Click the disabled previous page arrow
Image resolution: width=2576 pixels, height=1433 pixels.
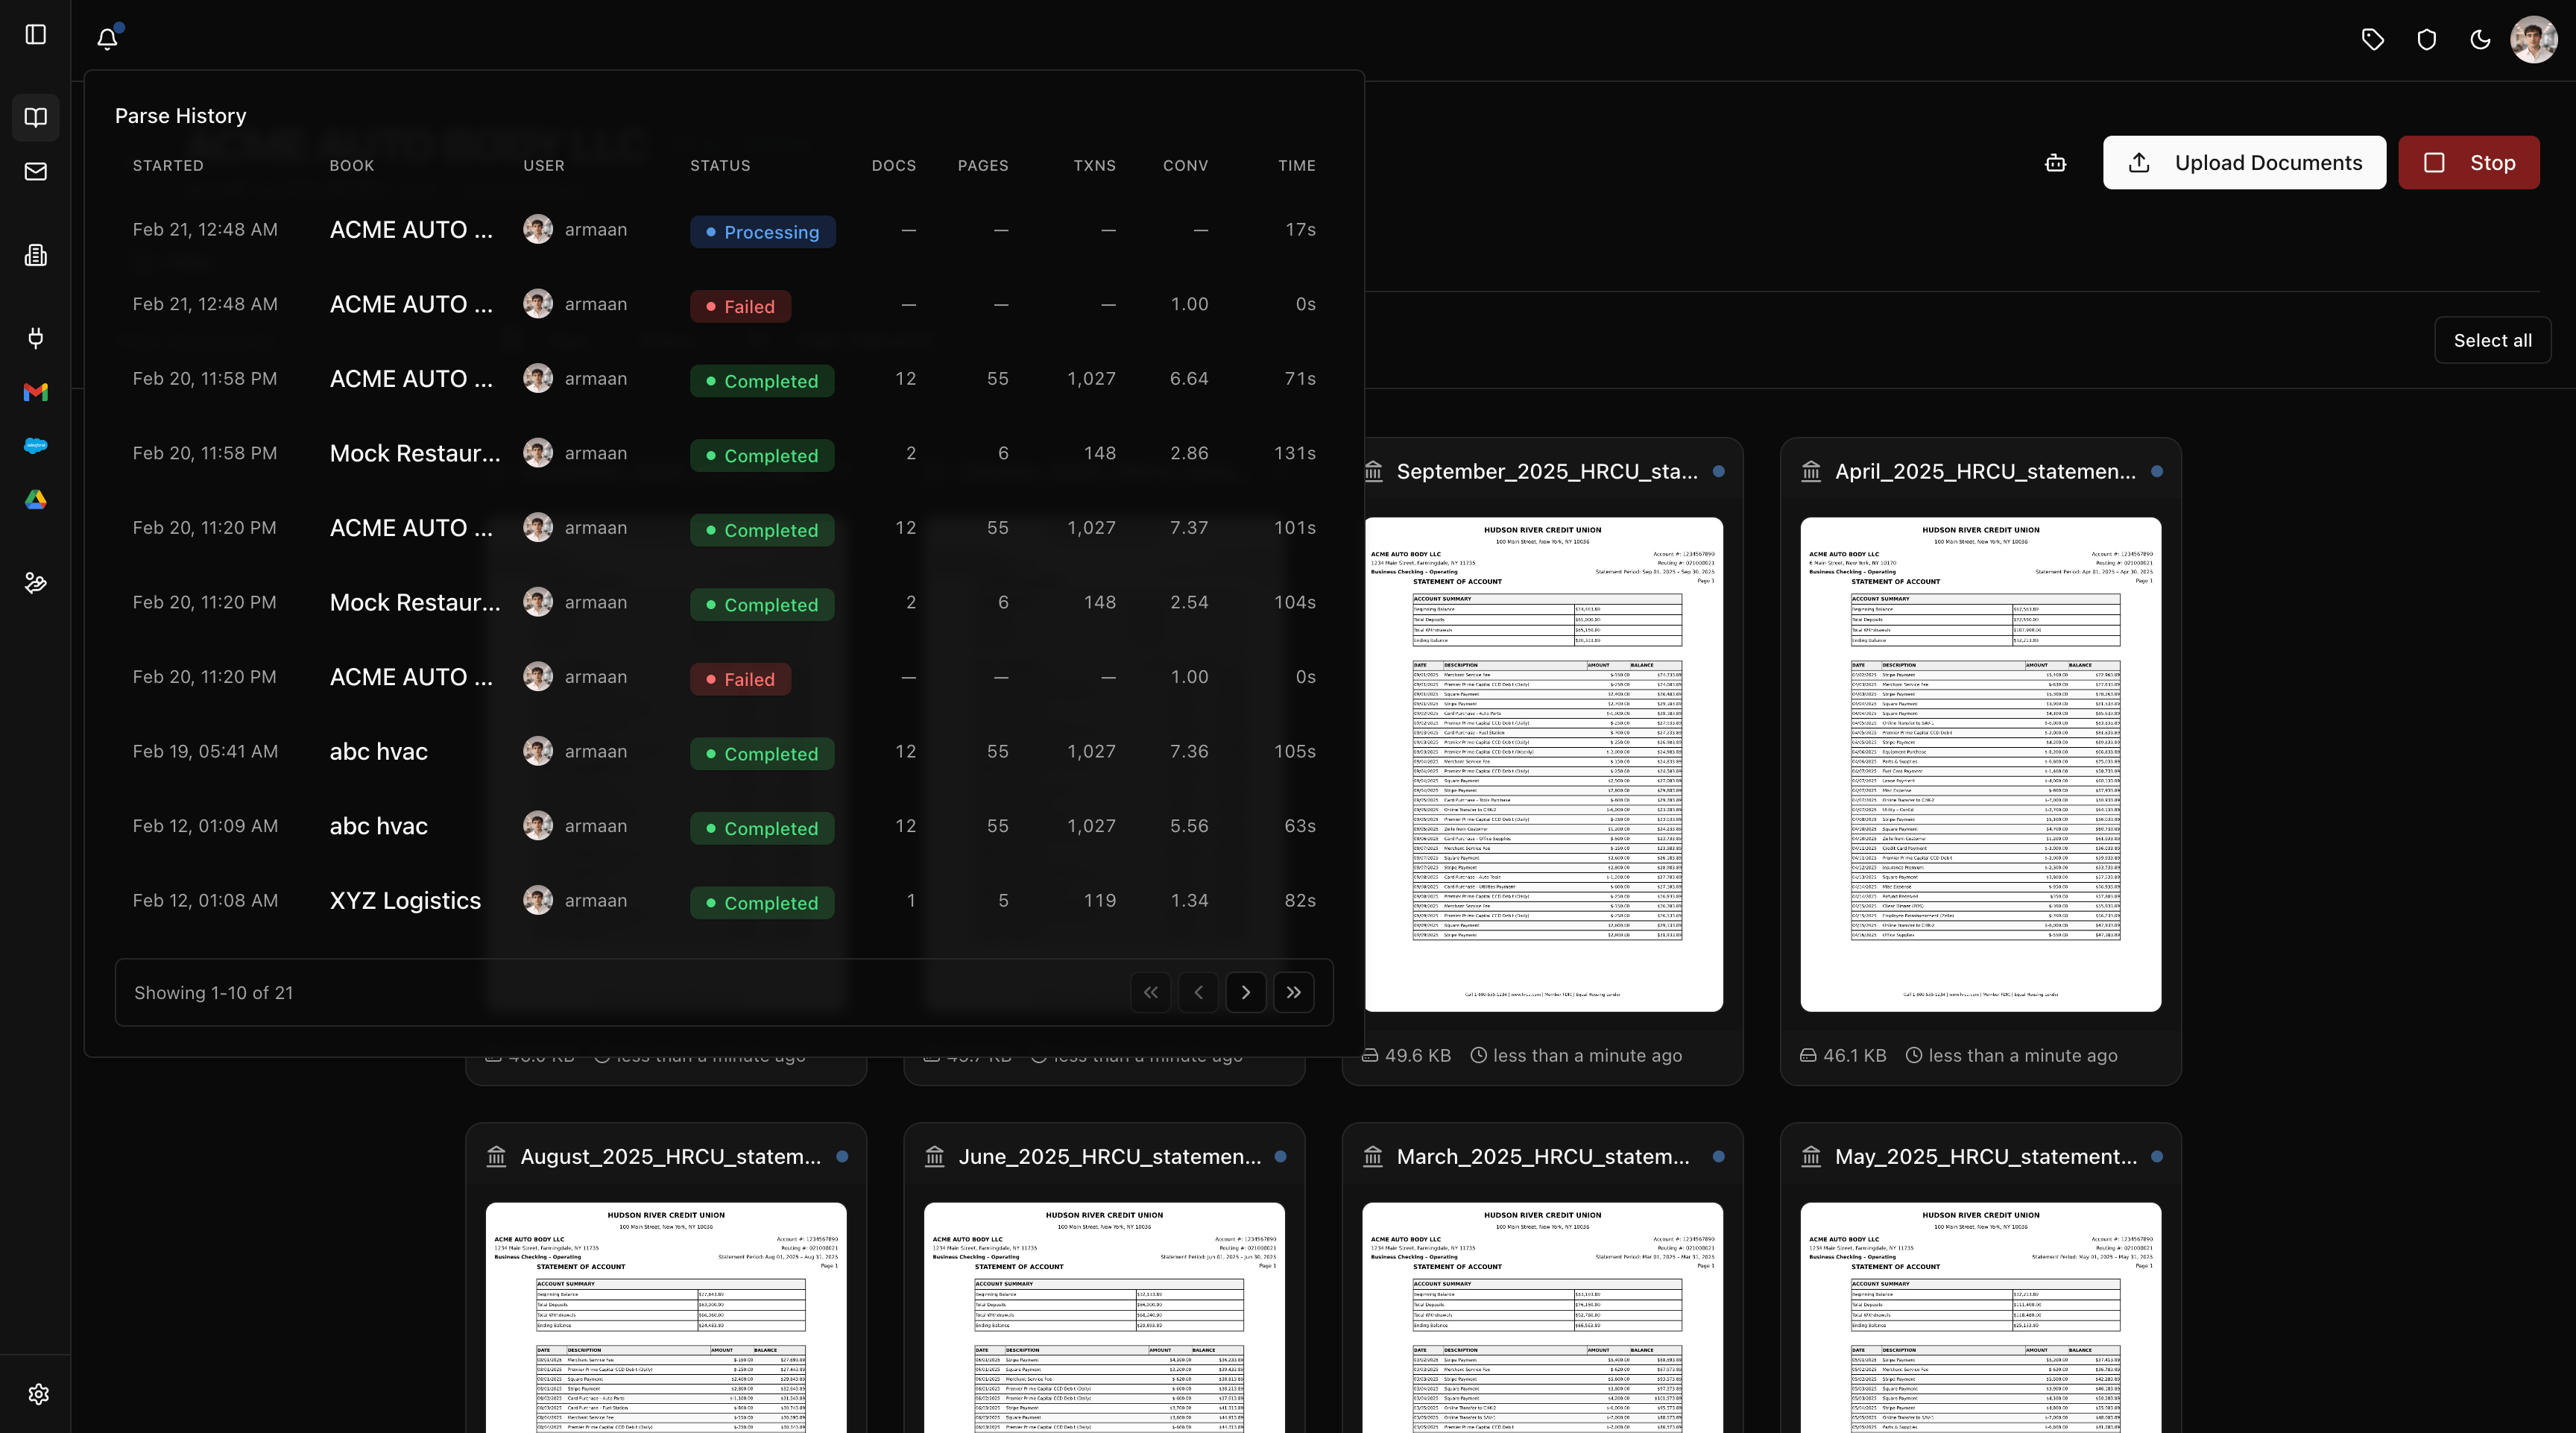coord(1198,992)
